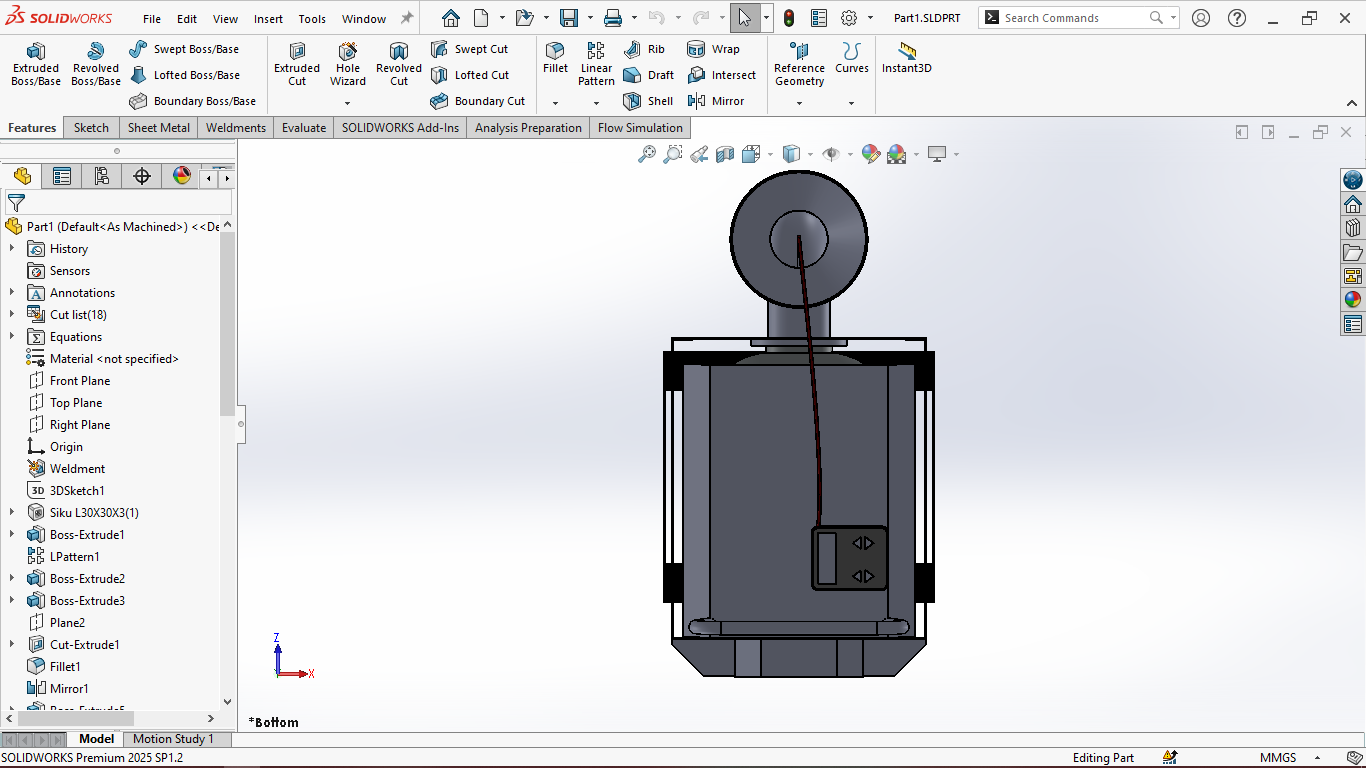
Task: Expand the Annotations tree node
Action: click(12, 293)
